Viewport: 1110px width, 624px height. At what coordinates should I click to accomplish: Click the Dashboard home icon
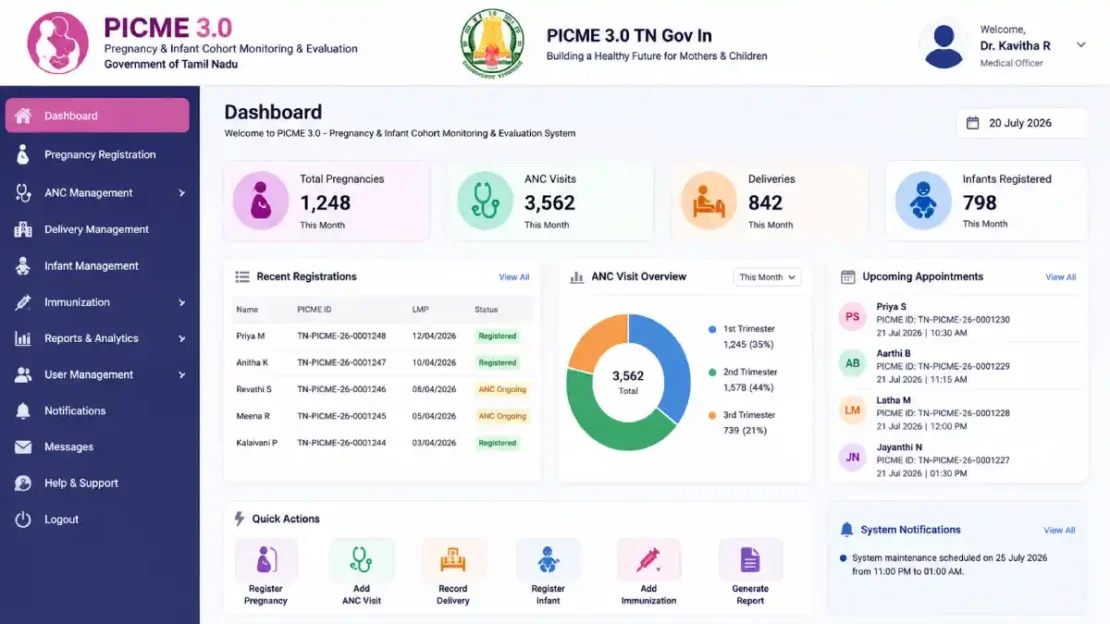tap(23, 115)
